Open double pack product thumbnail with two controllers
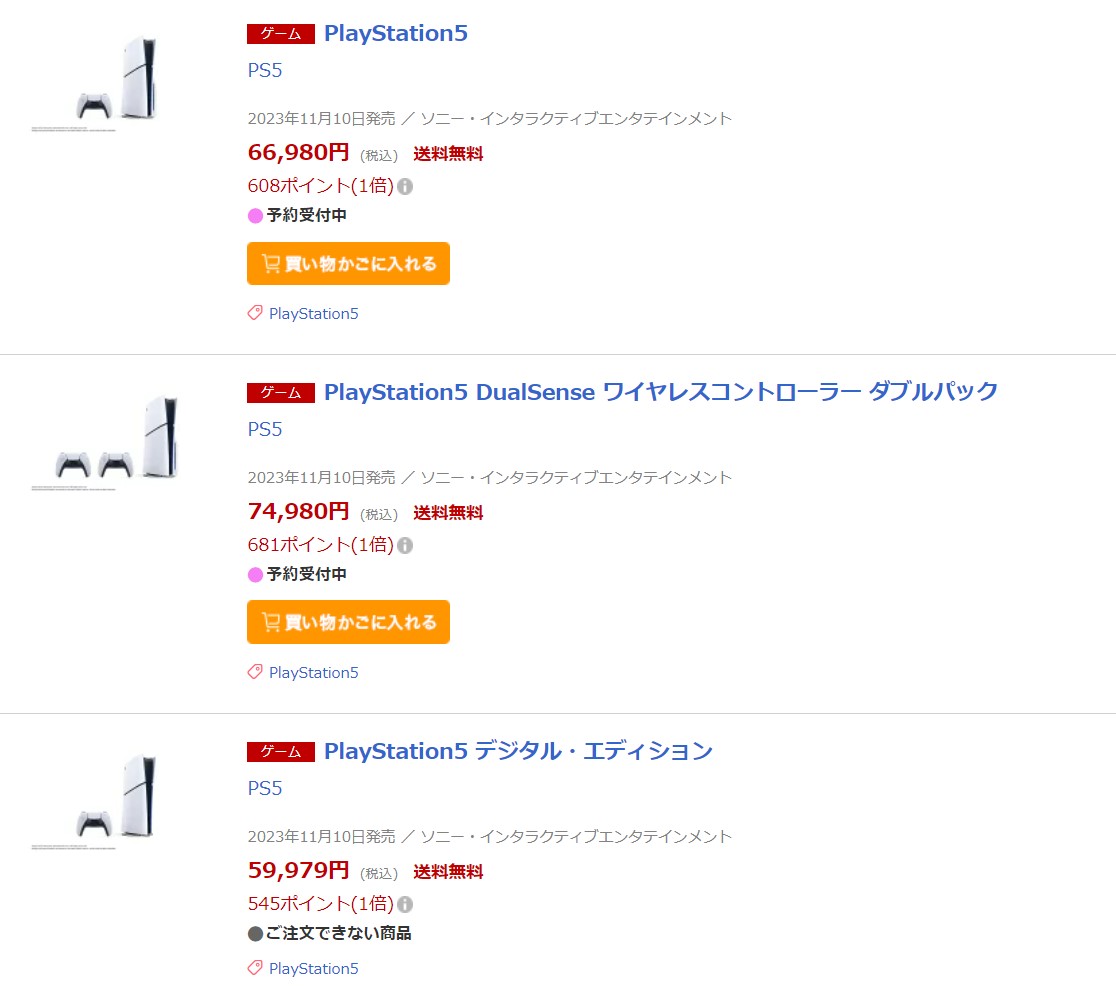This screenshot has width=1116, height=994. click(118, 442)
